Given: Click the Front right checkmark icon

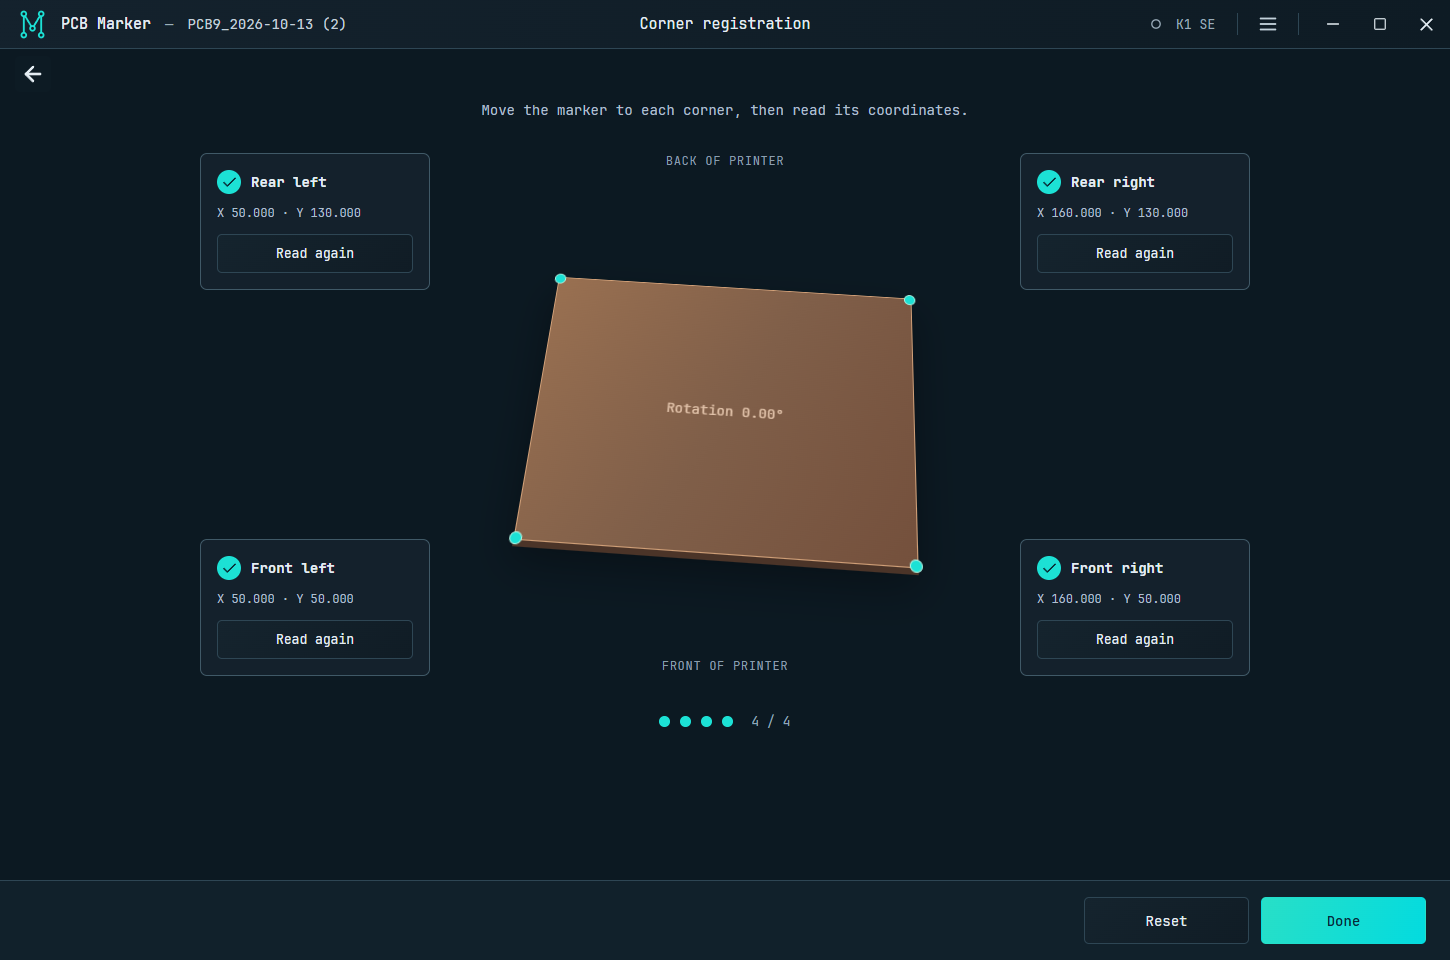Looking at the screenshot, I should (x=1049, y=568).
